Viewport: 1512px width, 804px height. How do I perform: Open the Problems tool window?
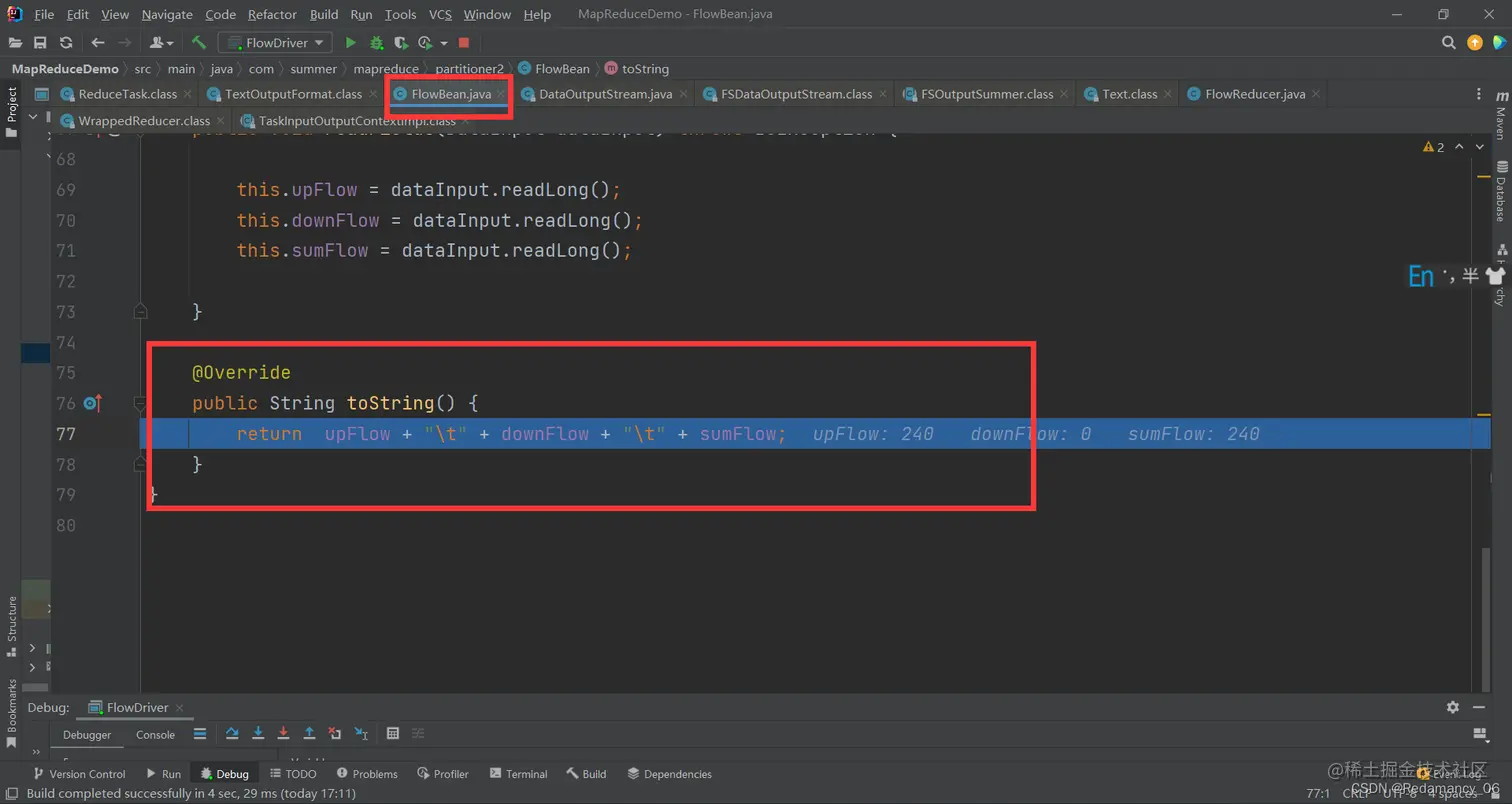point(367,773)
